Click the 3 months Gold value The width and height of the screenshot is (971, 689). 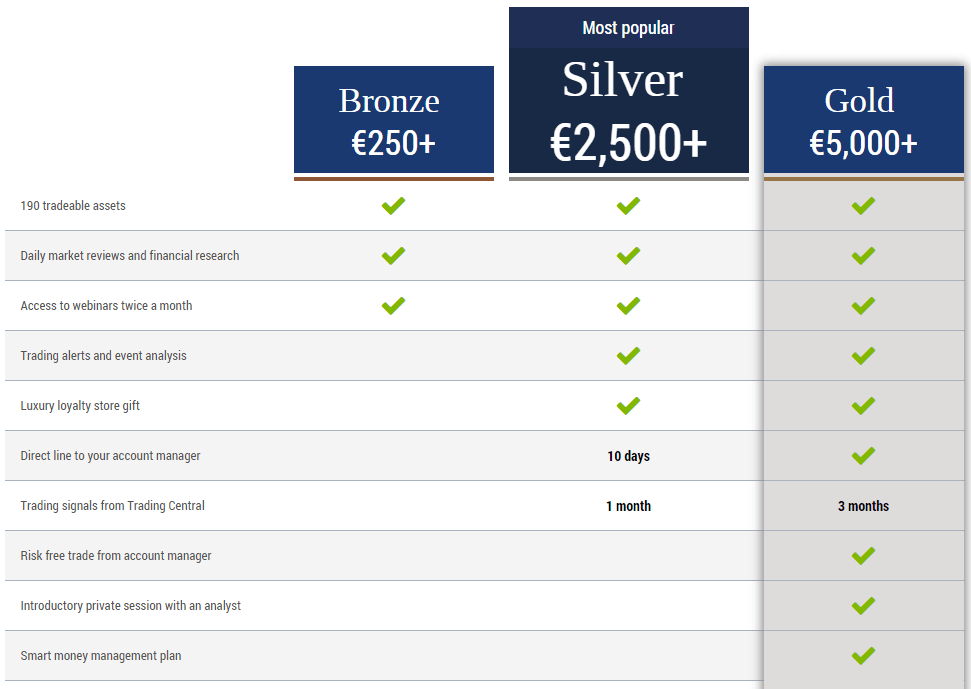click(x=863, y=506)
